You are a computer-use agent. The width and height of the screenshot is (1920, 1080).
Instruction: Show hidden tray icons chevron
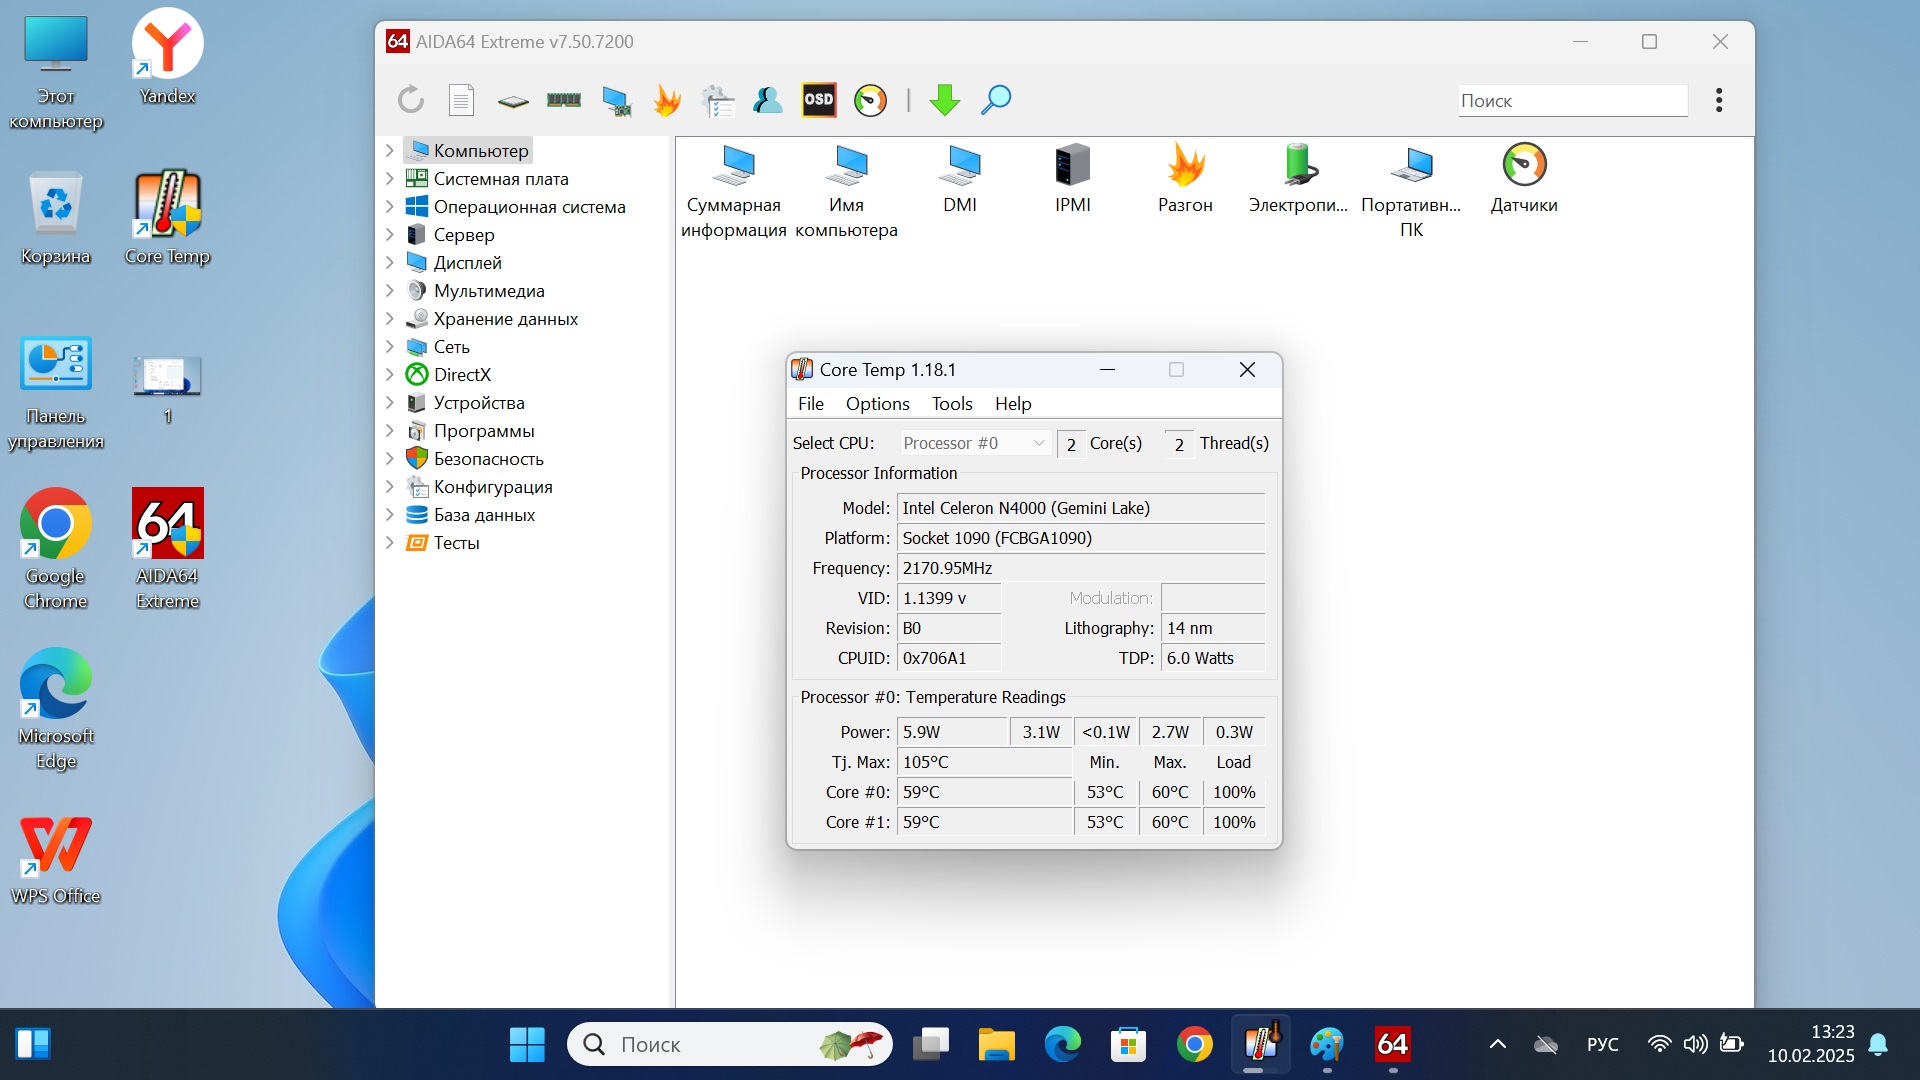point(1497,1044)
